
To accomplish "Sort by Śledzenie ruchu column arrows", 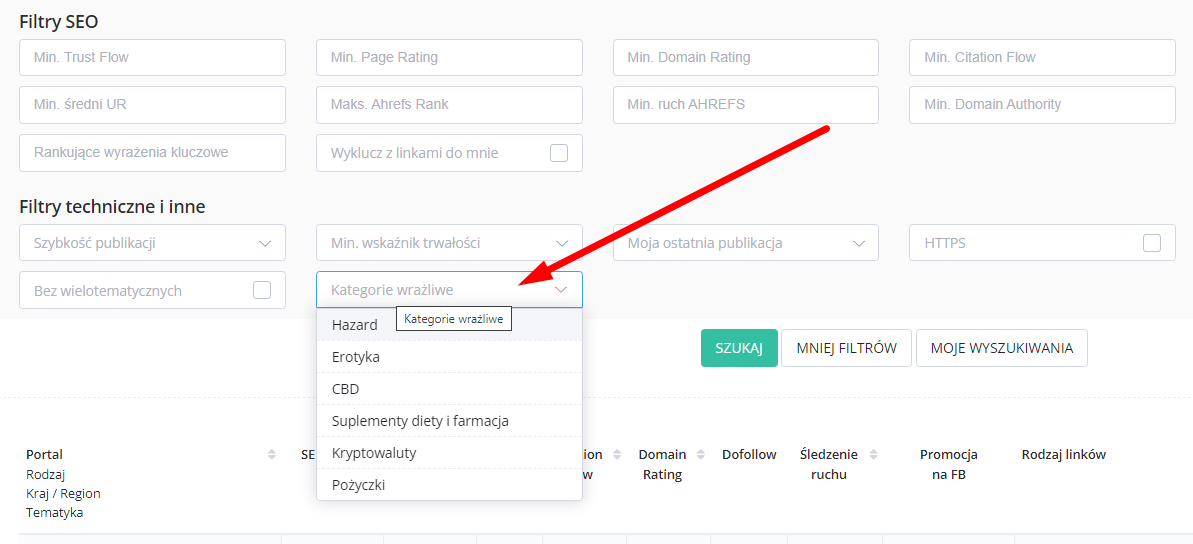I will [x=873, y=454].
